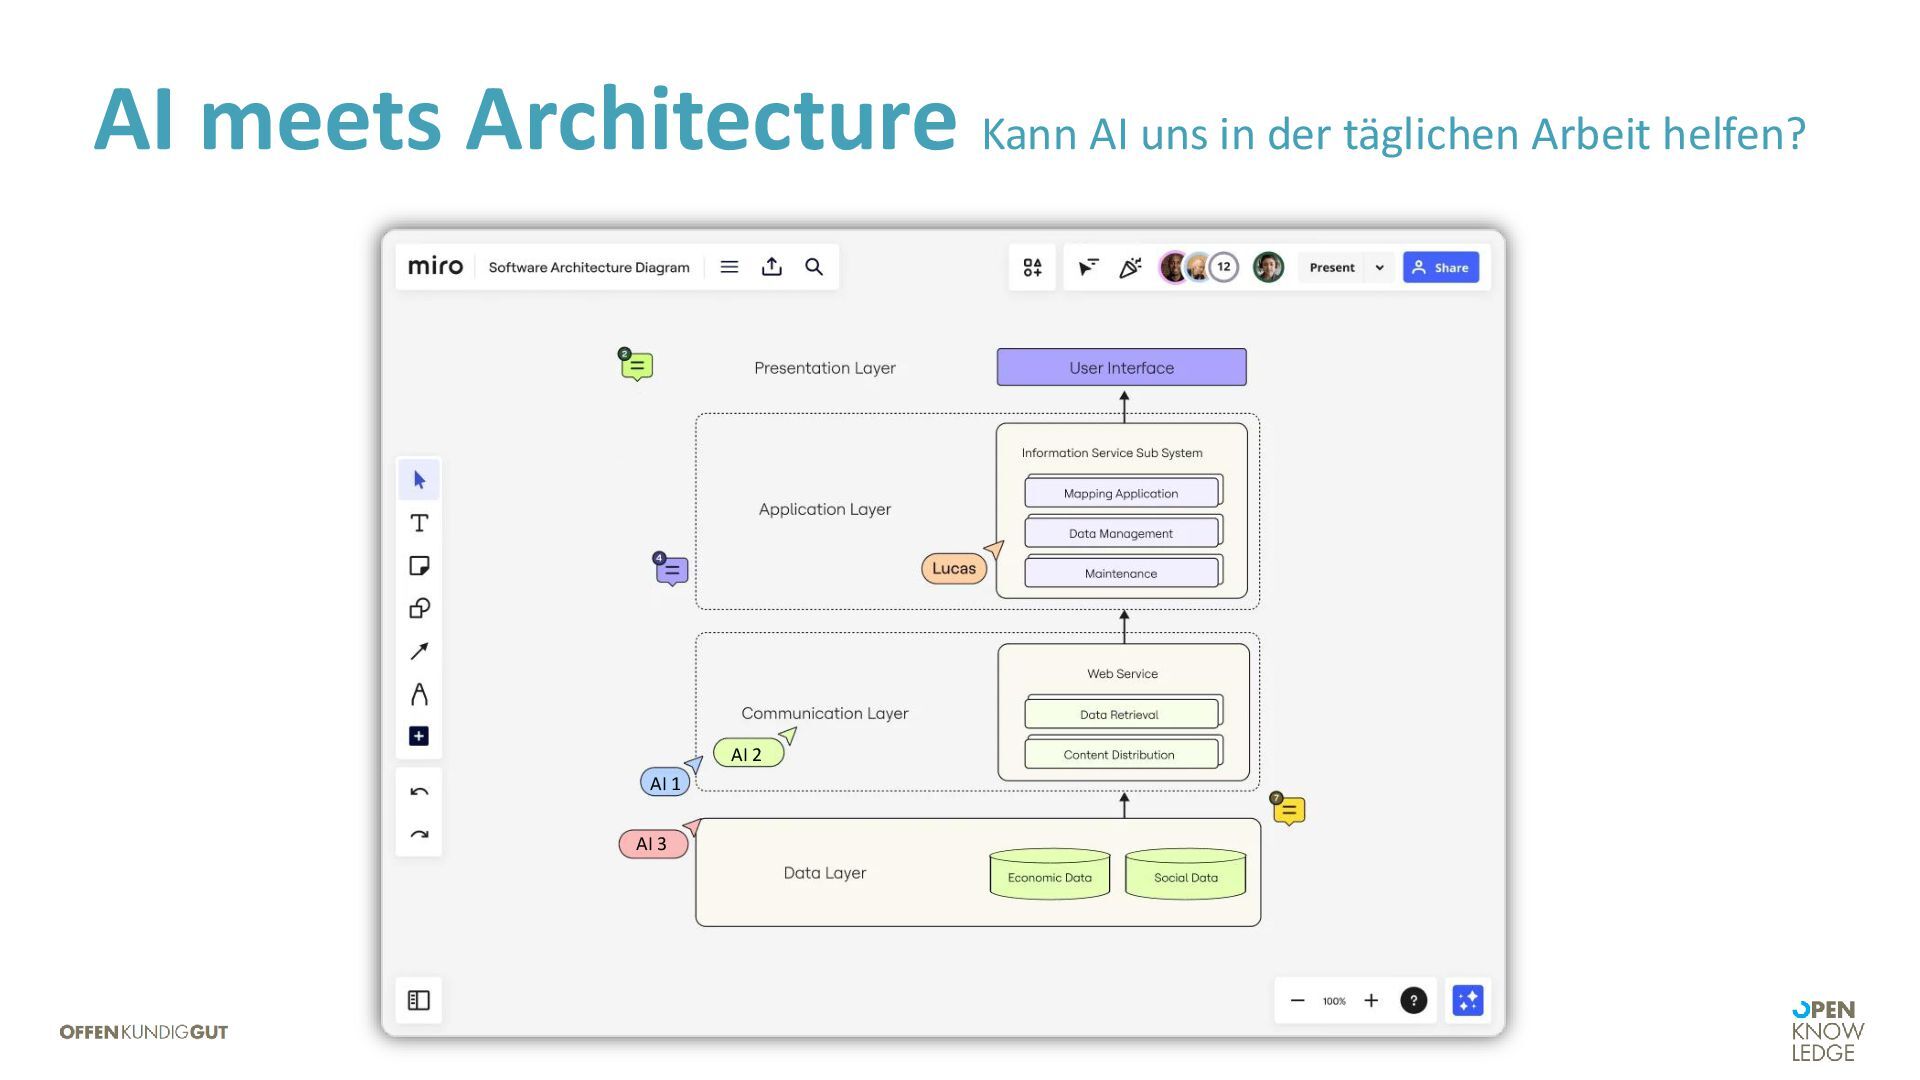Select the Connection line arrow tool
1920x1080 pixels.
pos(419,651)
